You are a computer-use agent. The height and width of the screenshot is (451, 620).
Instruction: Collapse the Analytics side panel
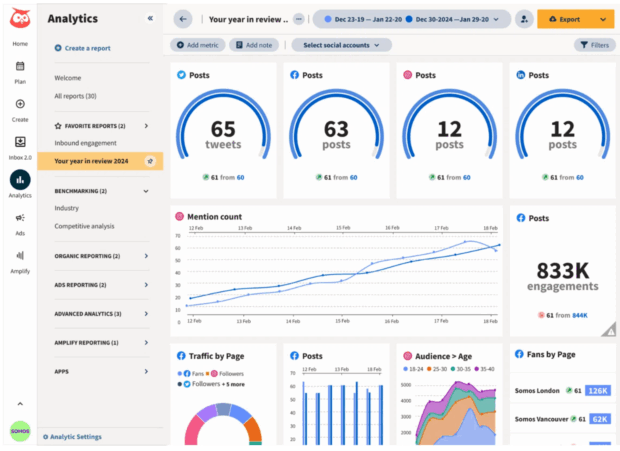tap(150, 18)
